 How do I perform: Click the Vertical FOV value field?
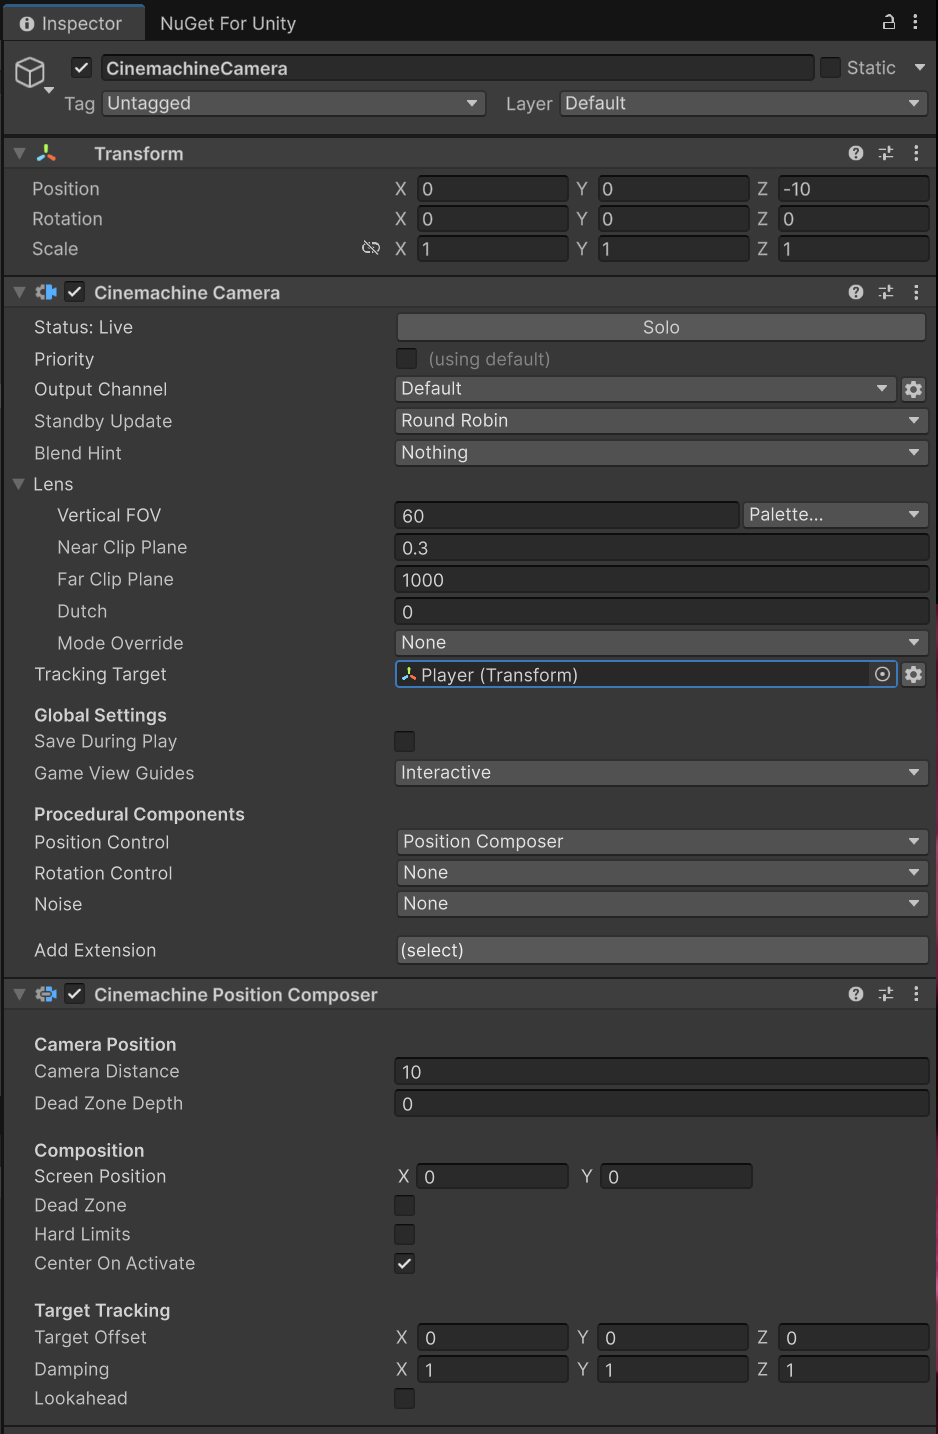[x=566, y=516]
